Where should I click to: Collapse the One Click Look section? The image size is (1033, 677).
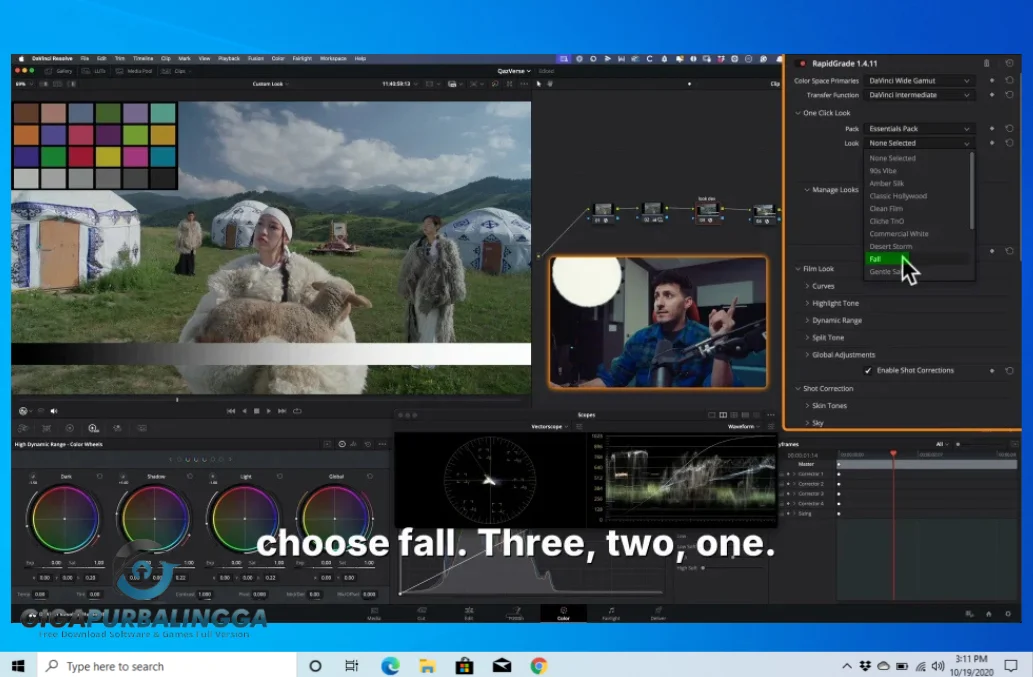(798, 113)
